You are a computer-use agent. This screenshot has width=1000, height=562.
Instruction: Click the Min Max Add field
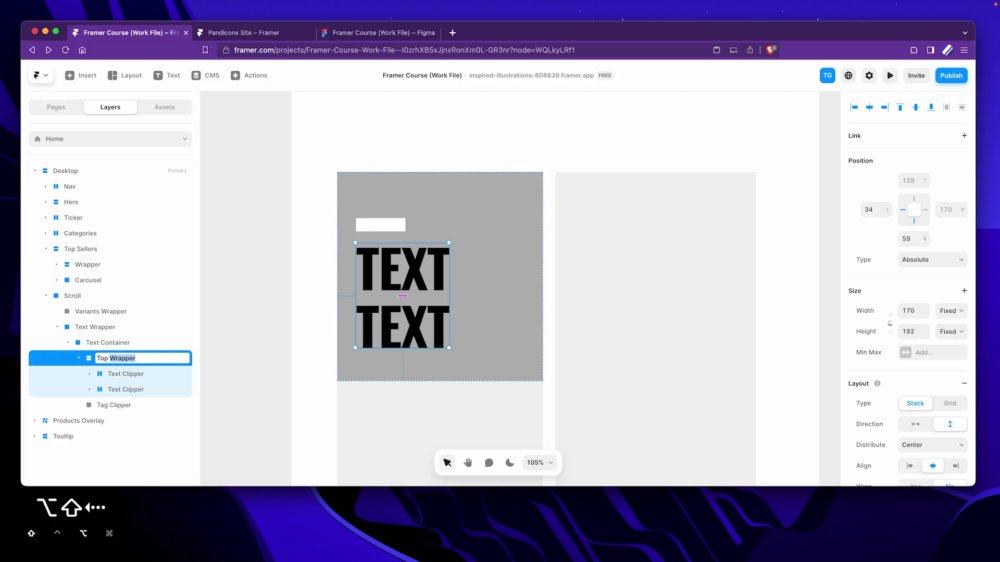click(932, 352)
